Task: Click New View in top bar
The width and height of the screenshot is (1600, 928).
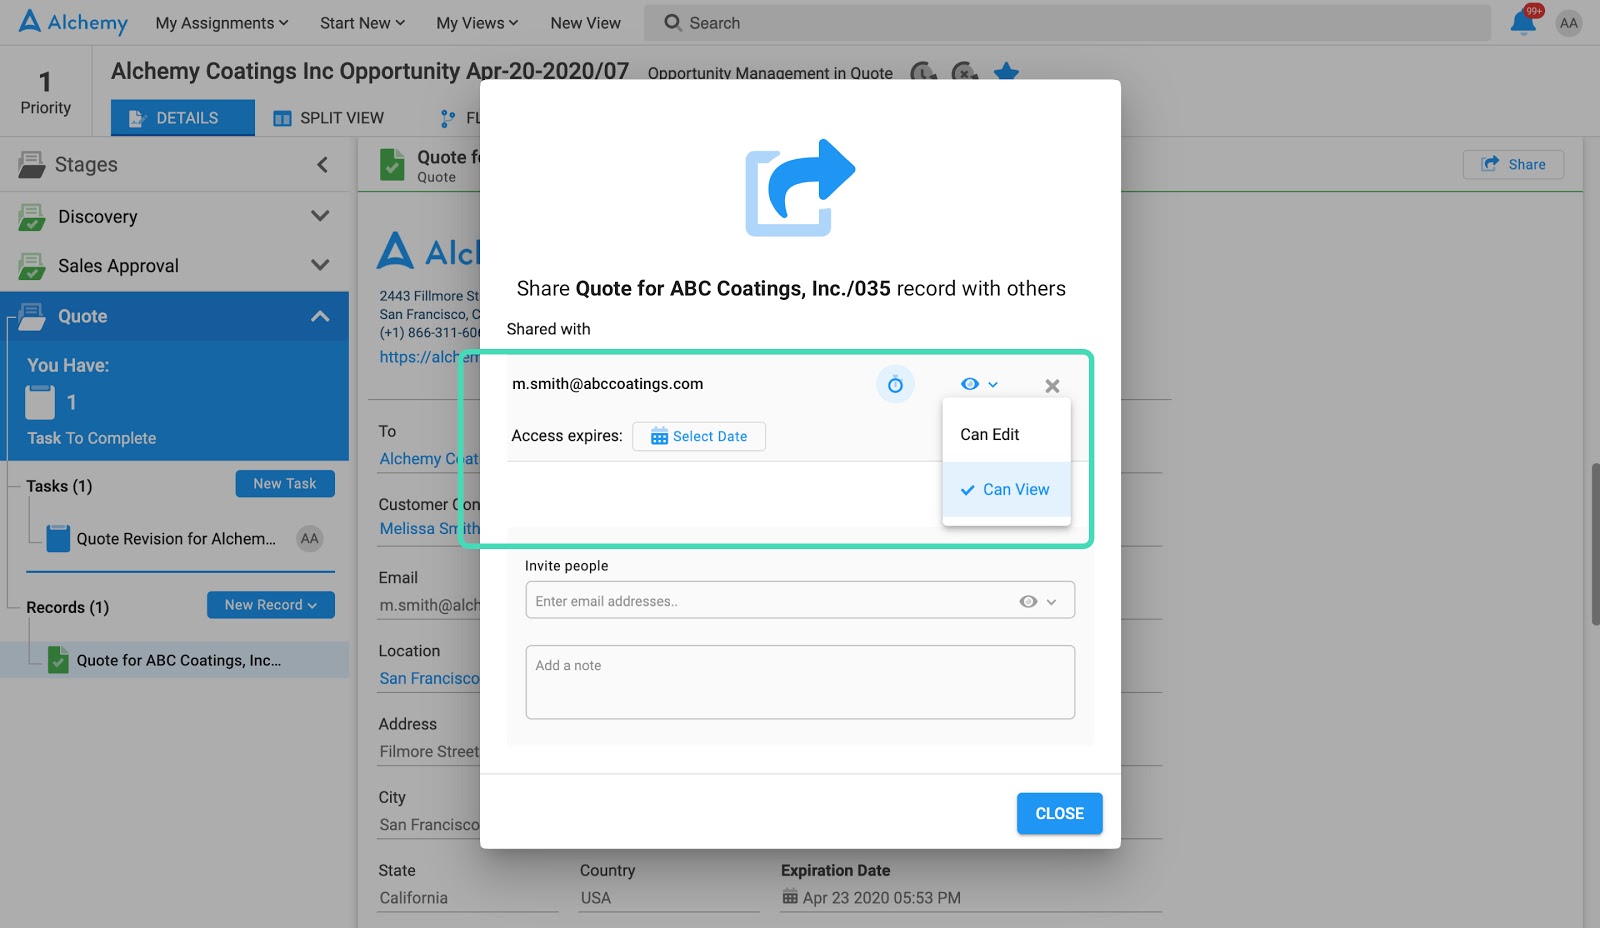Action: click(x=585, y=23)
